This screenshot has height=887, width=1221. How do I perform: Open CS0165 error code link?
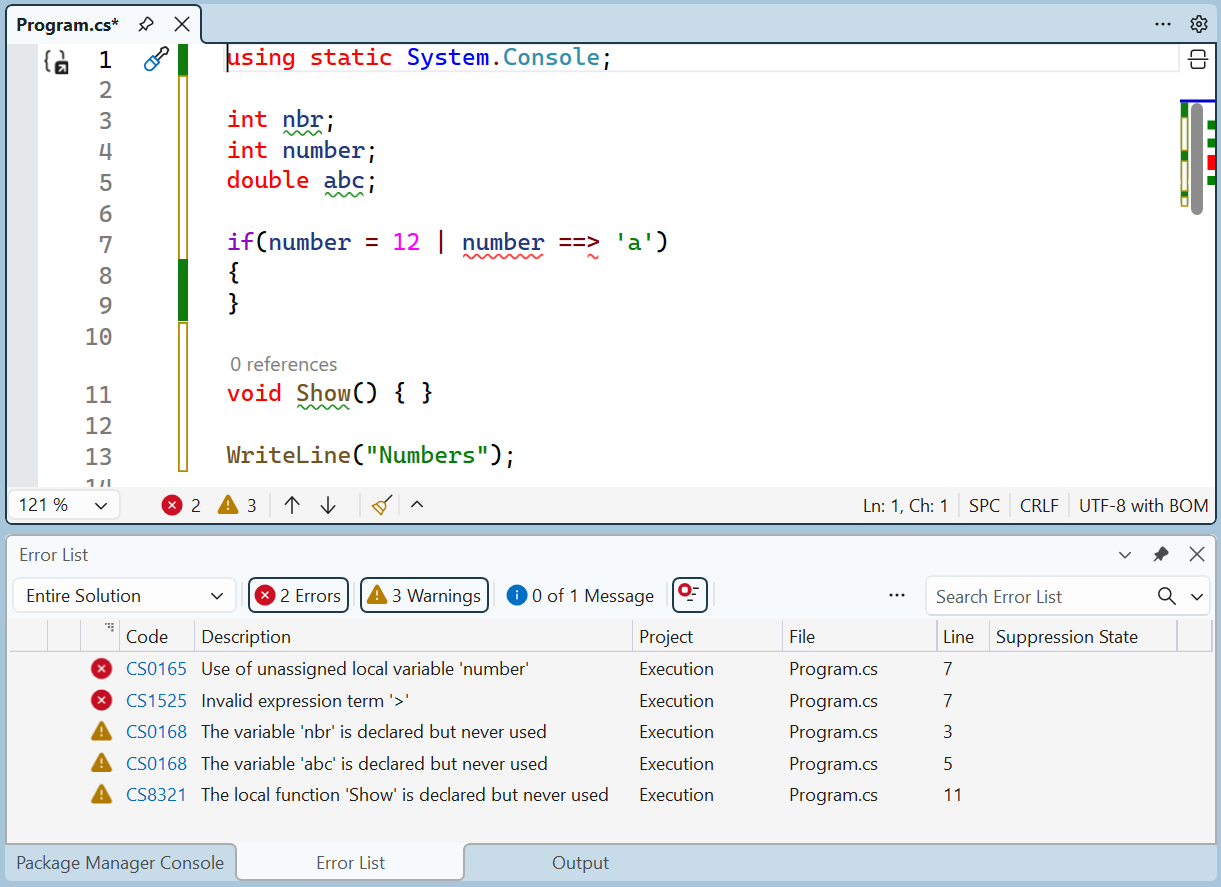pos(156,669)
